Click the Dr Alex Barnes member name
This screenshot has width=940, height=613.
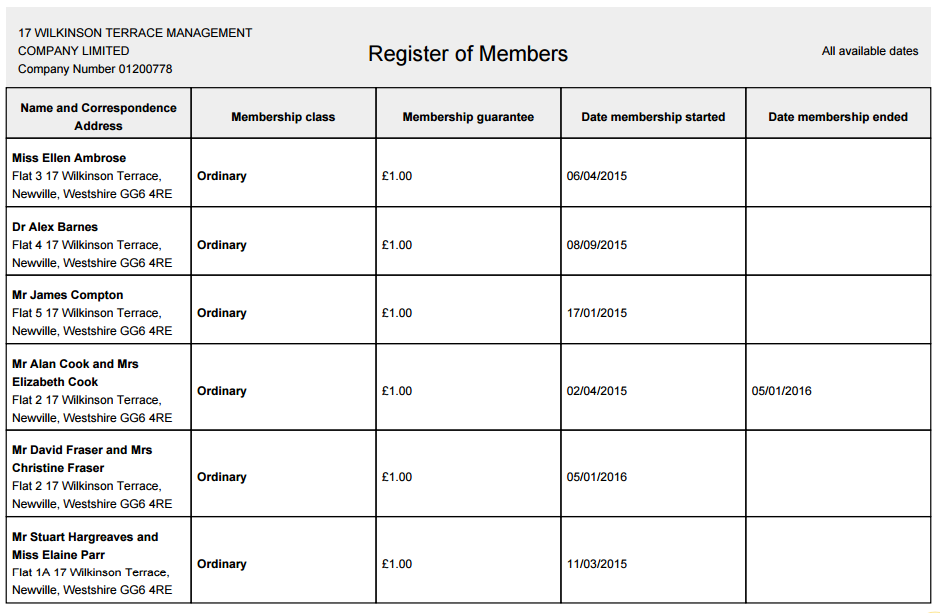point(55,227)
